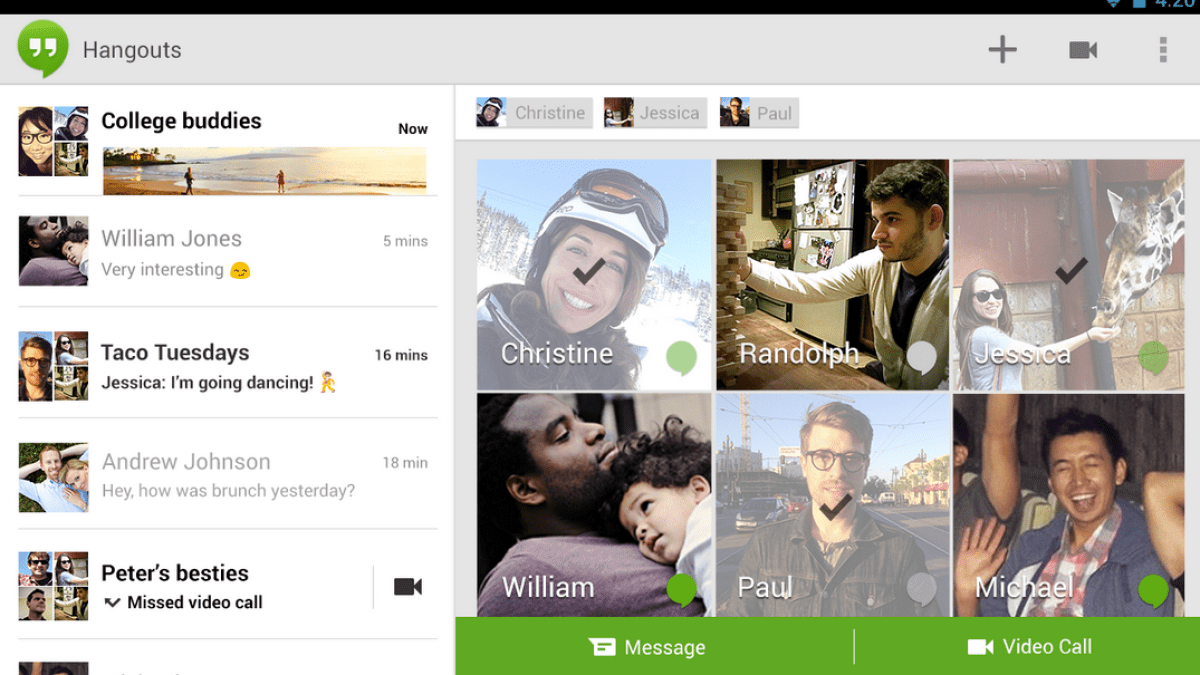Click the chat bubble on Michael's photo
This screenshot has height=675, width=1200.
tap(1153, 590)
